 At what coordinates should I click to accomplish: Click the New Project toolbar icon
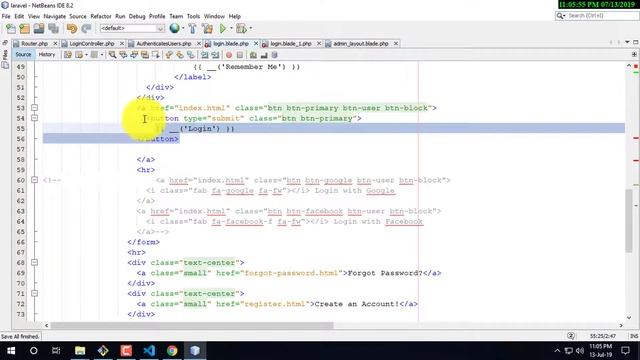click(x=24, y=28)
